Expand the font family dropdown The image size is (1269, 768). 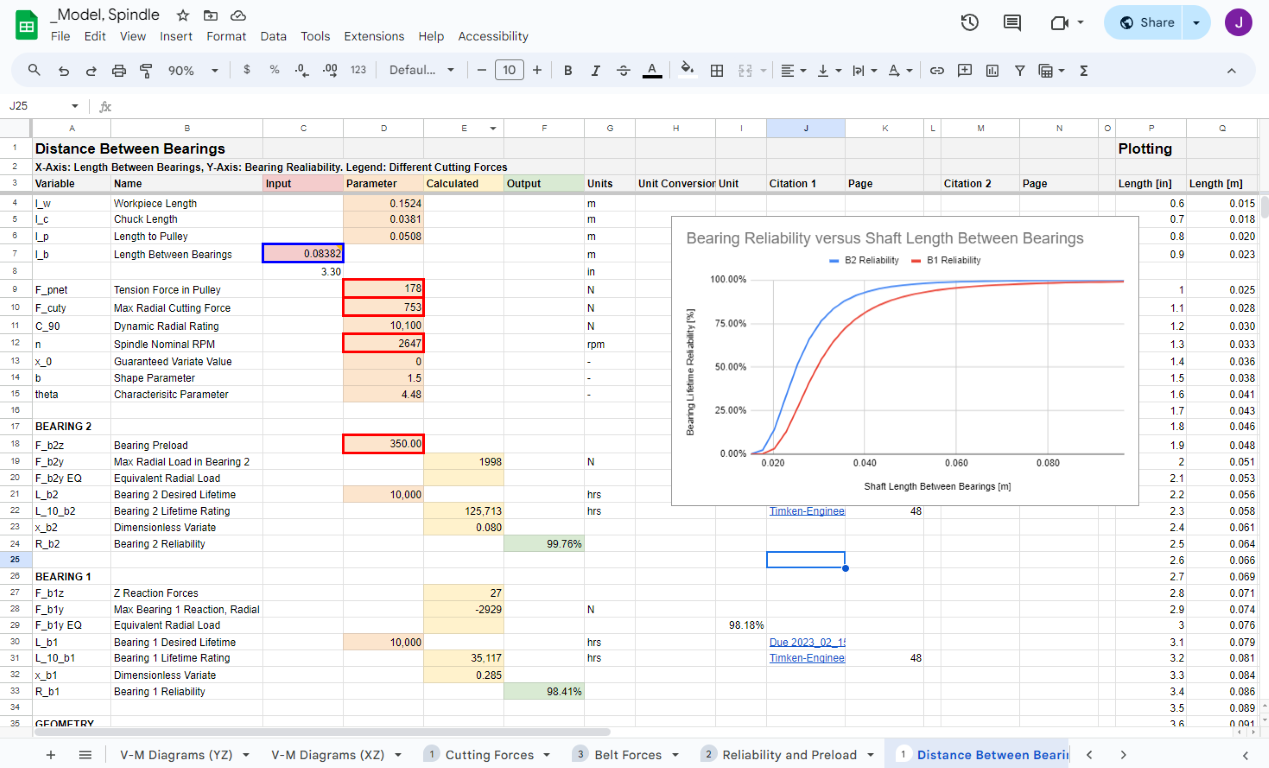[x=421, y=70]
